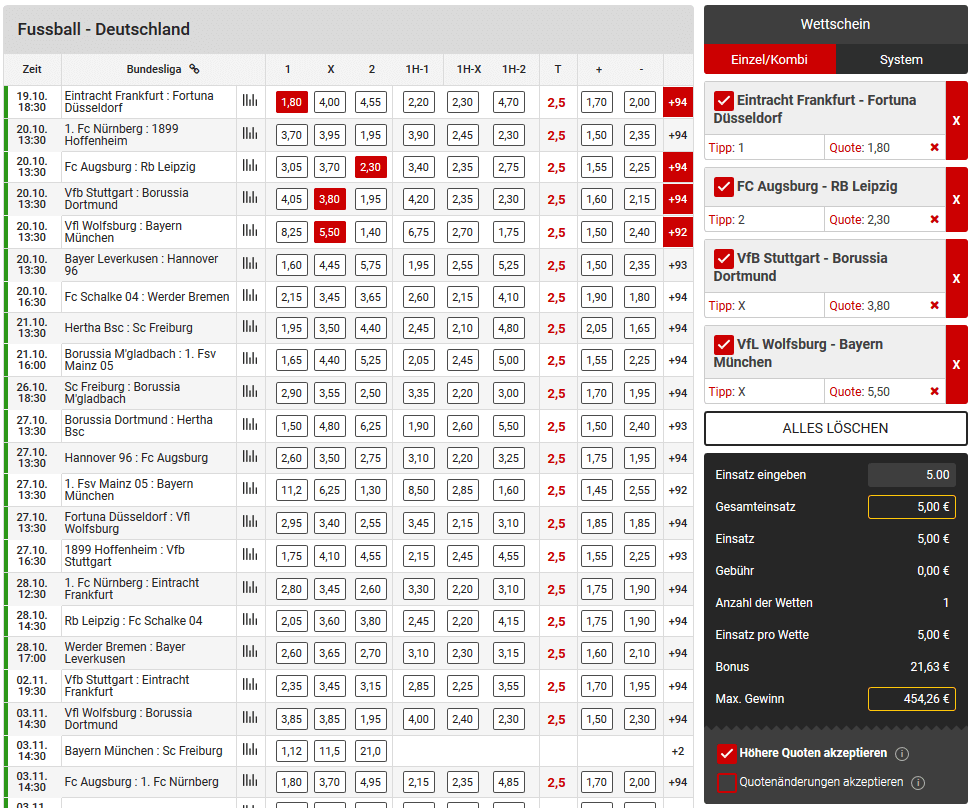Uncheck Eintracht Frankfurt - Fortuna Düsseldorf bet
971x808 pixels.
(723, 100)
